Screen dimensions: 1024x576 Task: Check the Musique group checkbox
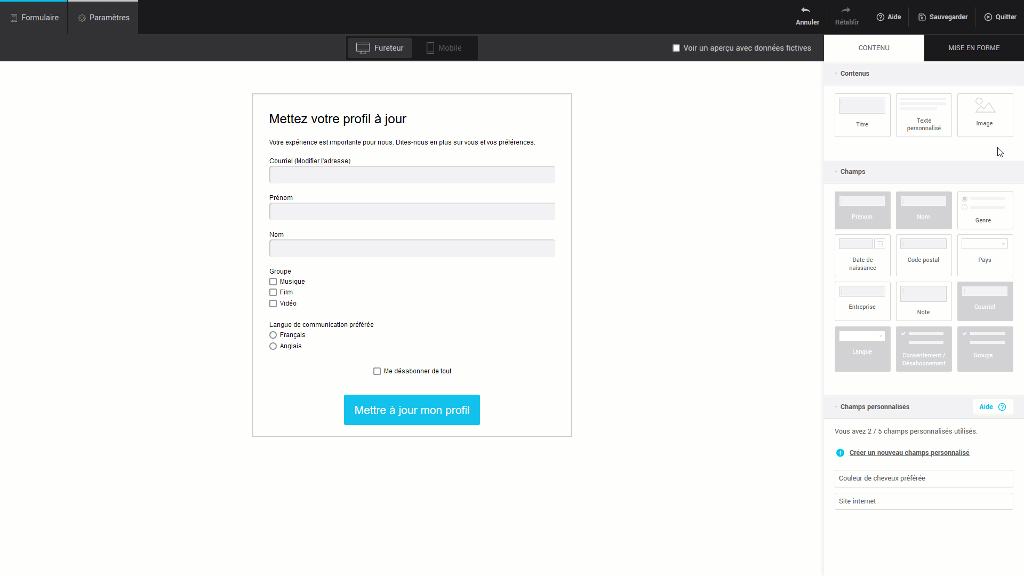(273, 282)
